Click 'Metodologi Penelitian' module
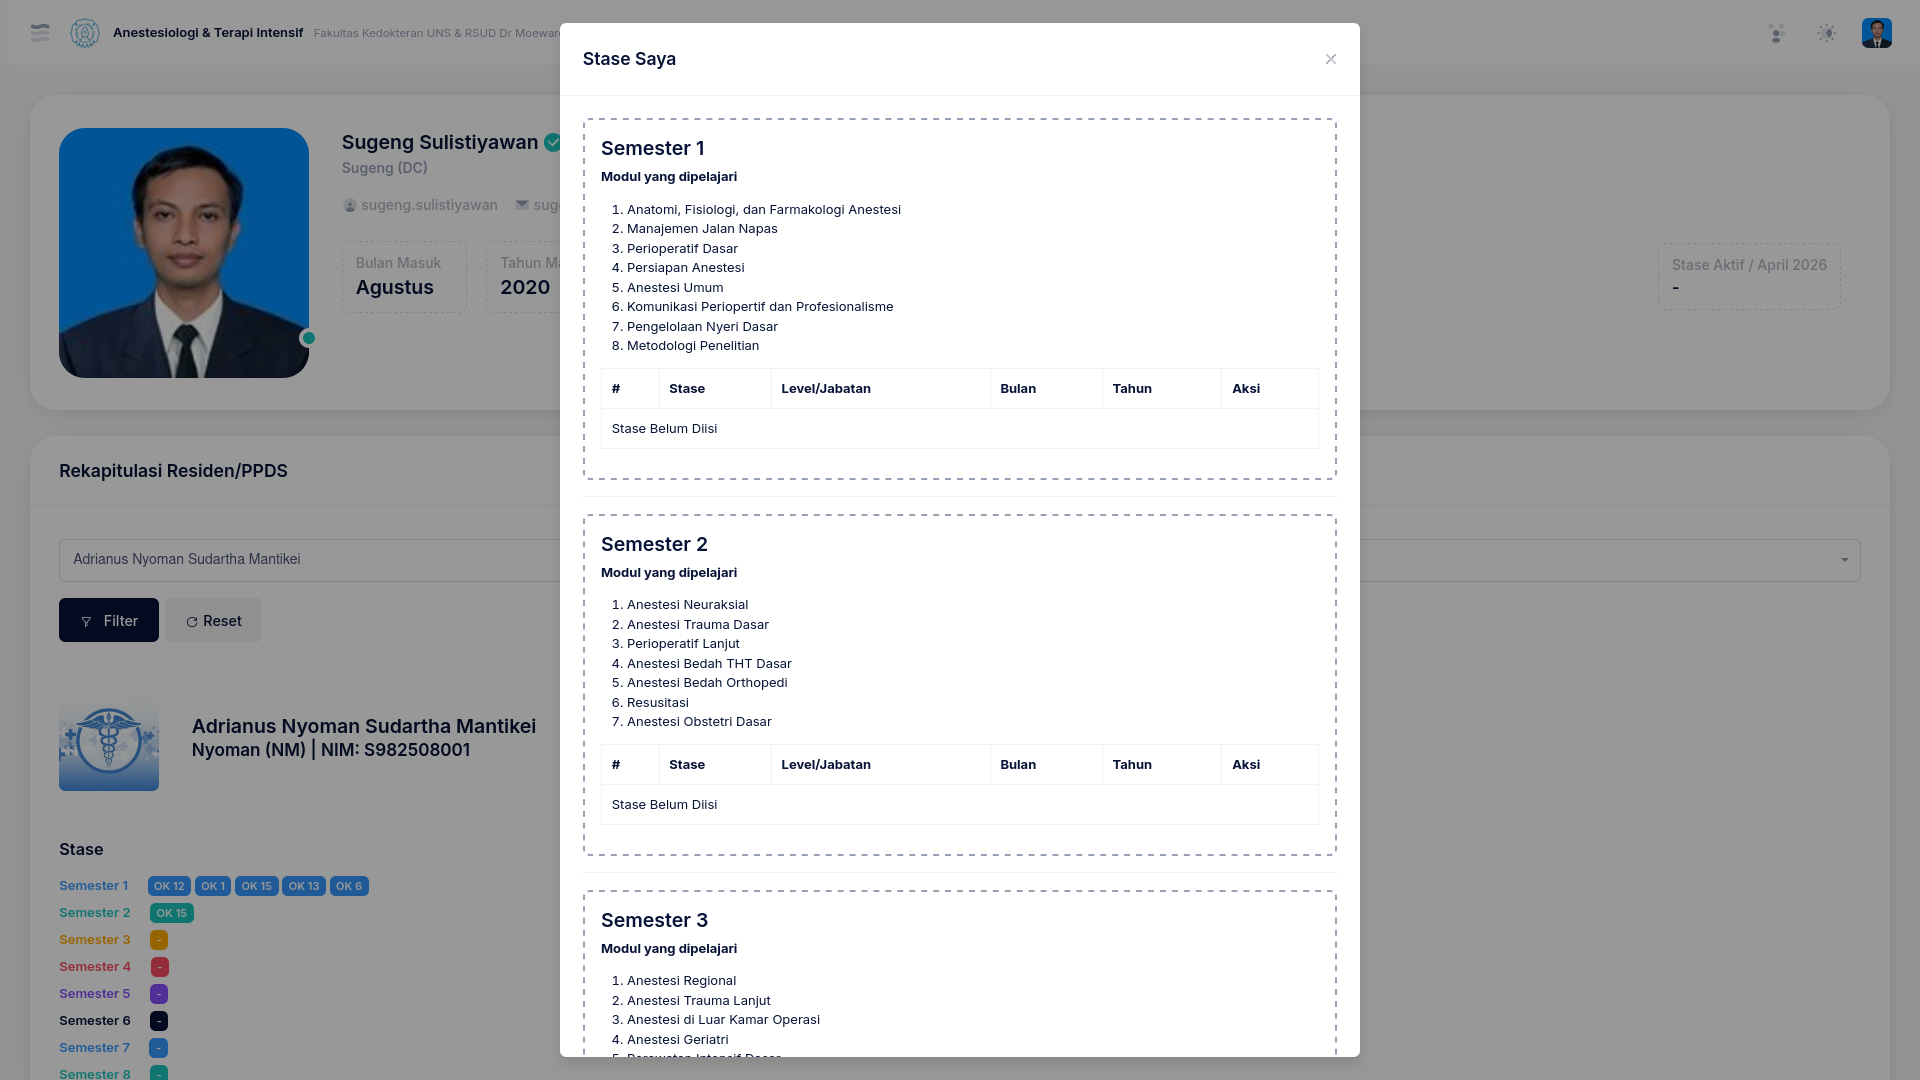The height and width of the screenshot is (1080, 1920). pyautogui.click(x=693, y=346)
